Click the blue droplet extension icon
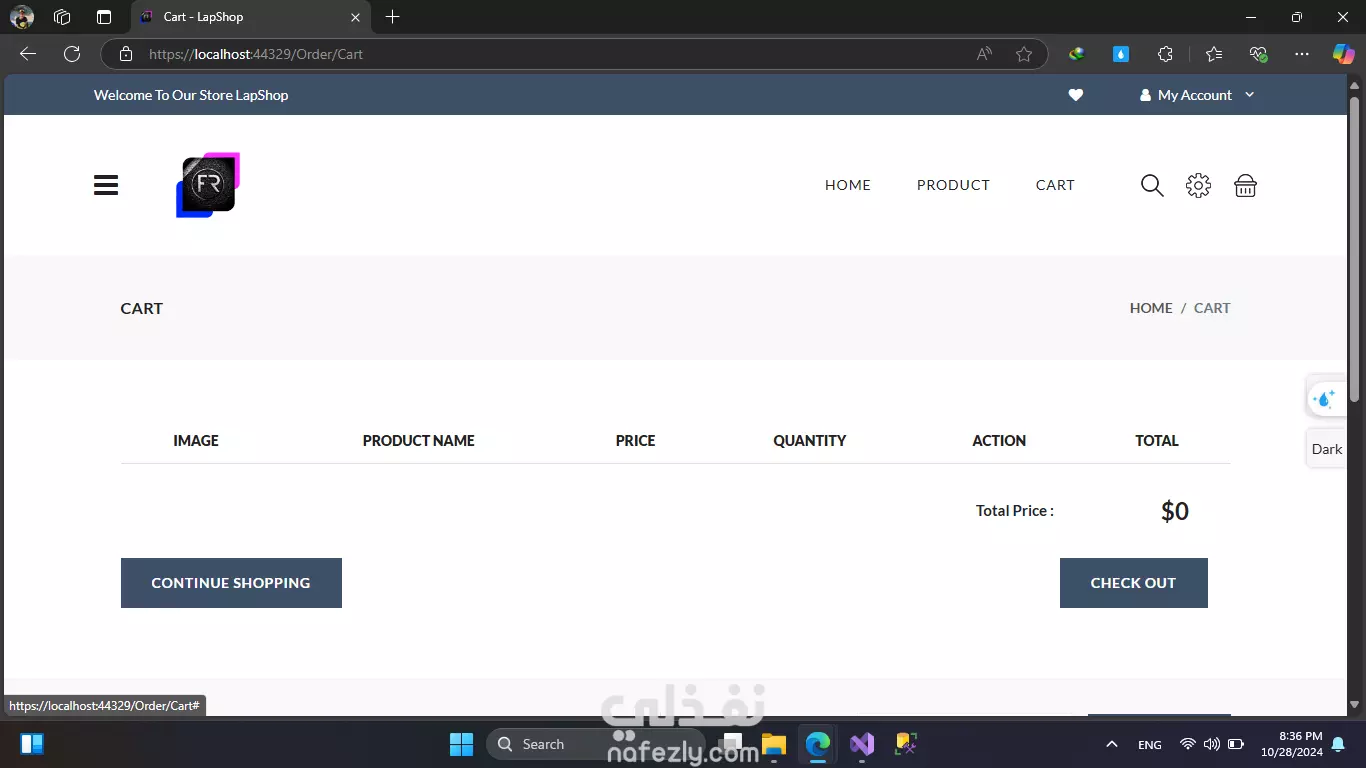This screenshot has width=1366, height=768. click(1121, 54)
